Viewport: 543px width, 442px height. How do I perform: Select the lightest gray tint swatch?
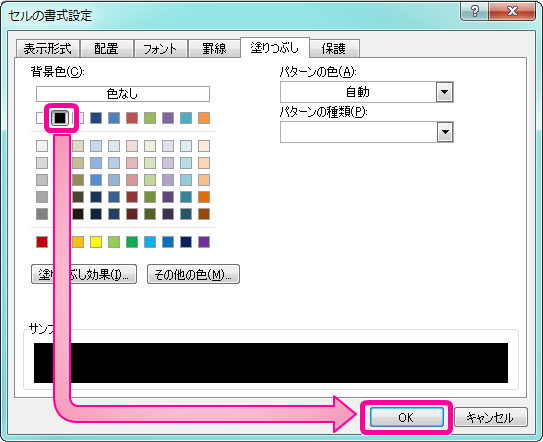pyautogui.click(x=42, y=146)
